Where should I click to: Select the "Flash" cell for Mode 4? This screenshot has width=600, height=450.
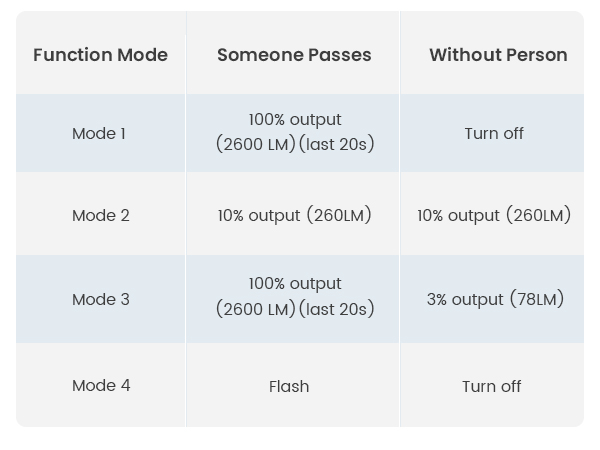(289, 386)
